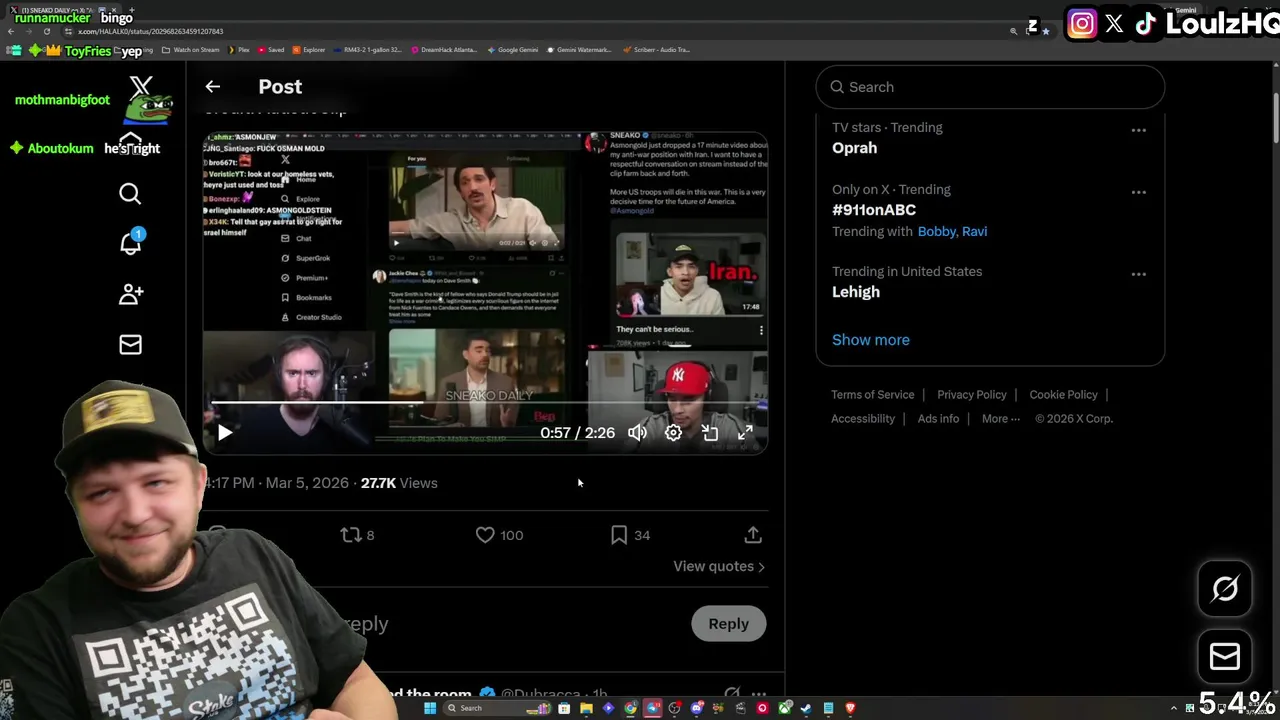
Task: Open the floating Messages drawer button
Action: pyautogui.click(x=1225, y=656)
